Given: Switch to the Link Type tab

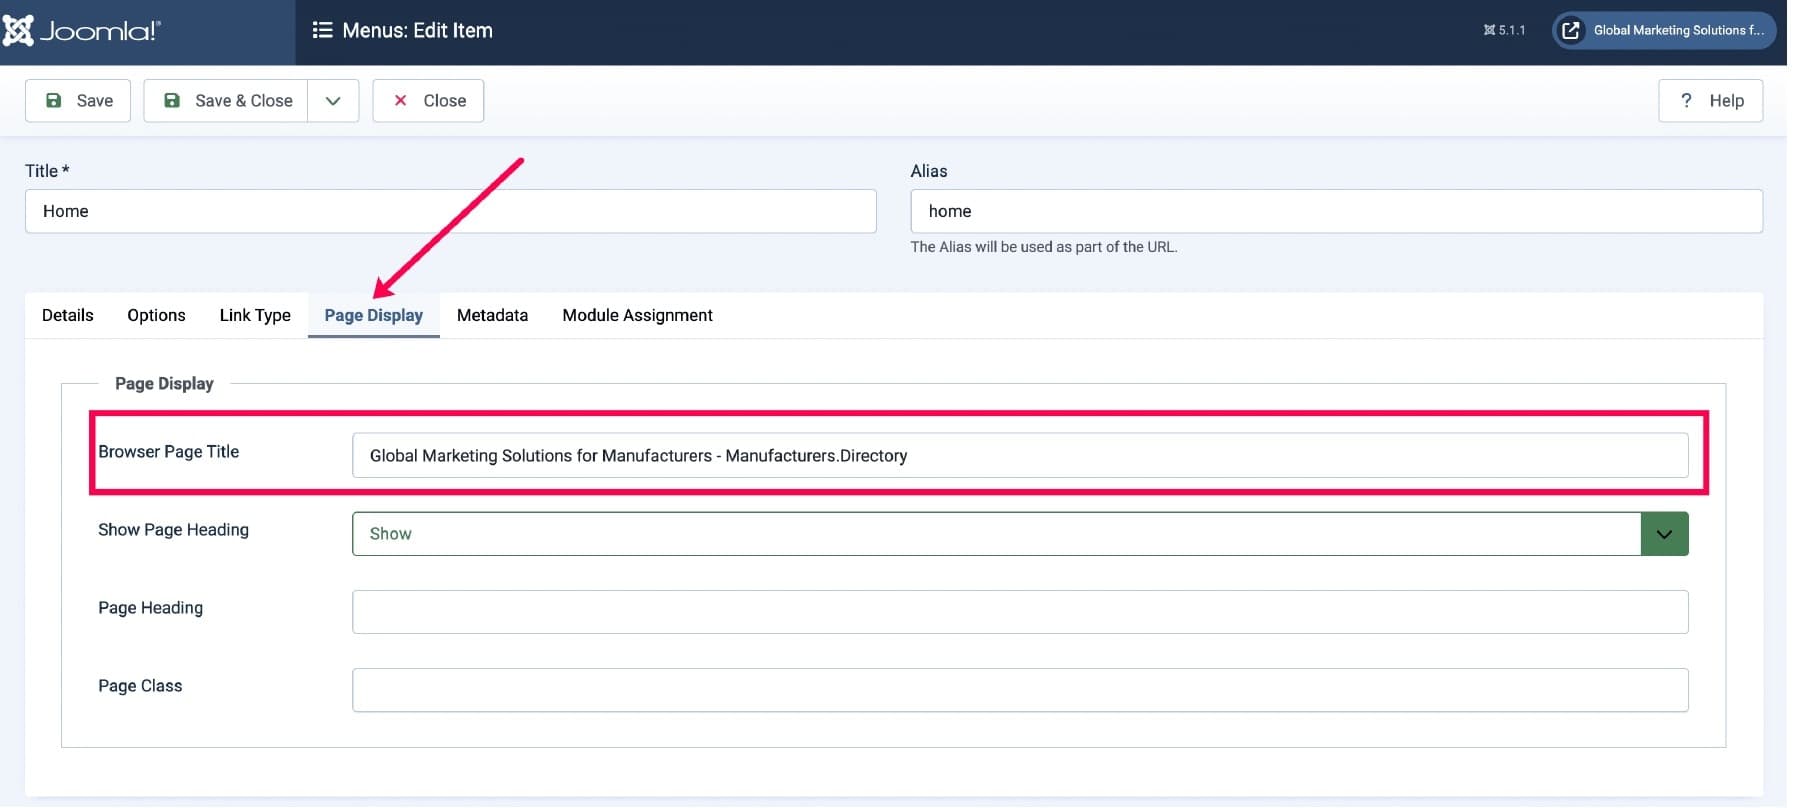Looking at the screenshot, I should point(255,316).
